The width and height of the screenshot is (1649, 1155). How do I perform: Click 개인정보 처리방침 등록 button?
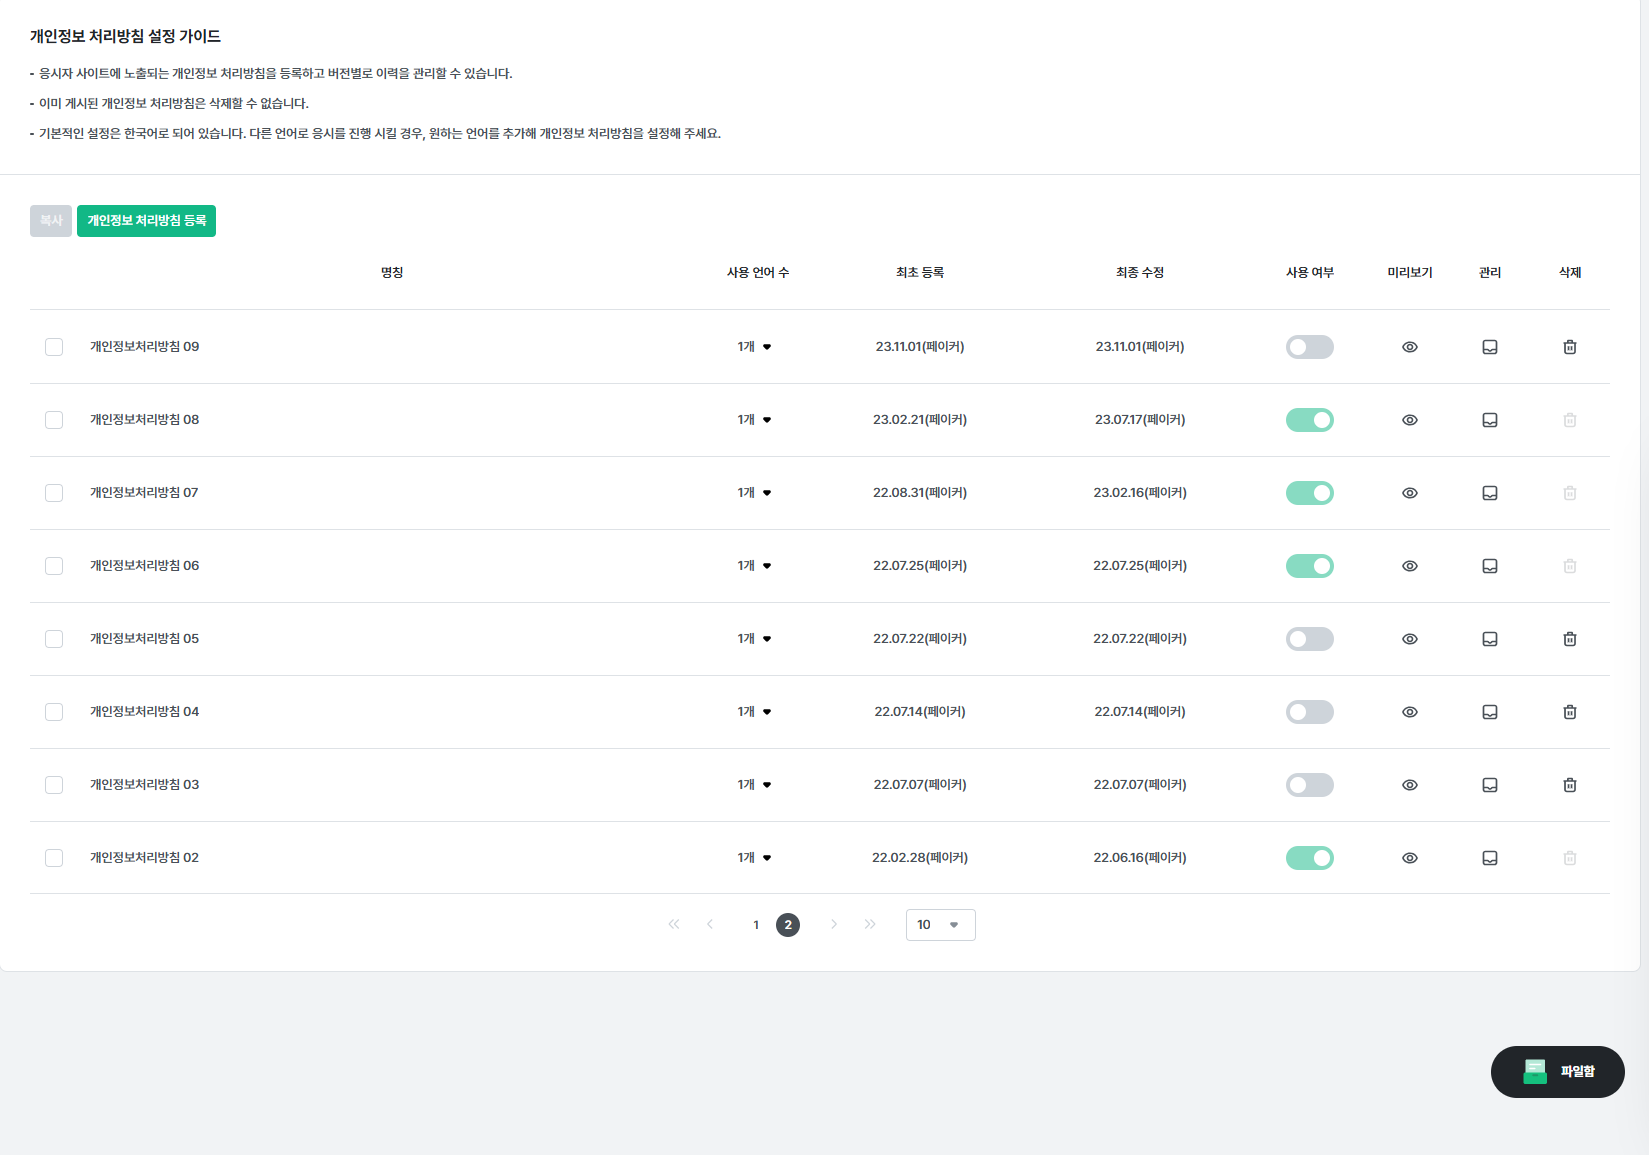click(x=146, y=221)
